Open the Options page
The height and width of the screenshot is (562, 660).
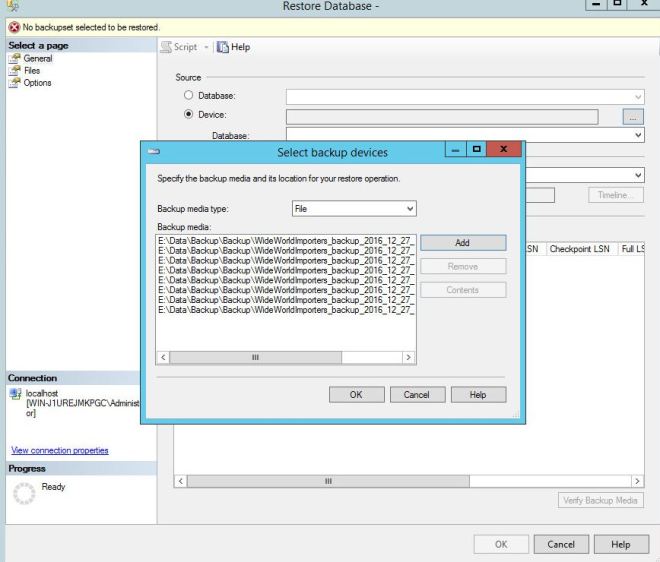point(37,83)
